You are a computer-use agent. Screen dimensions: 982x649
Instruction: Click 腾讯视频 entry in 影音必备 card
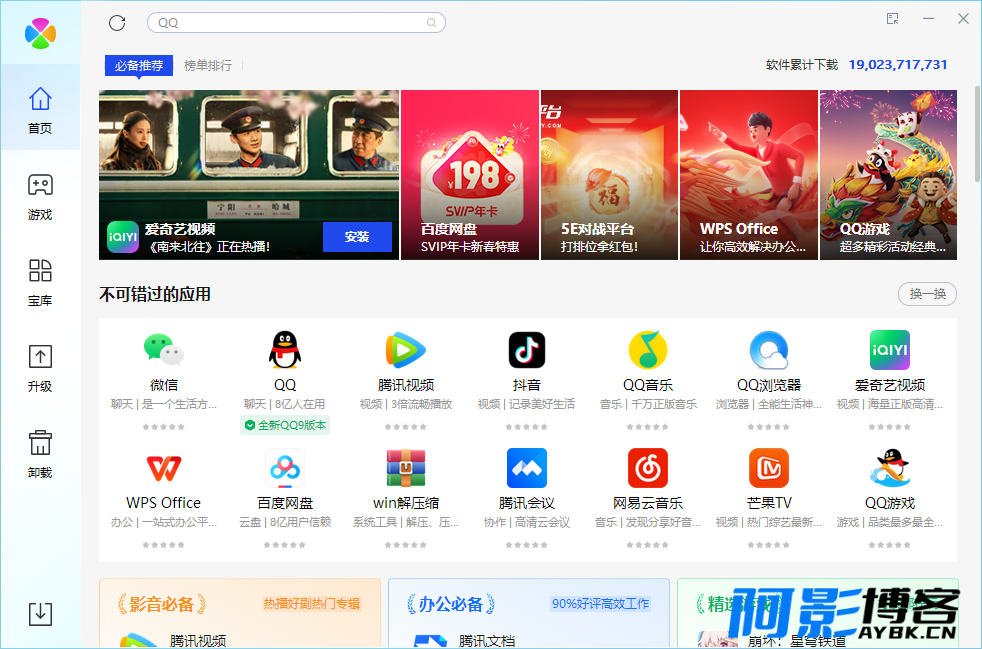(198, 640)
